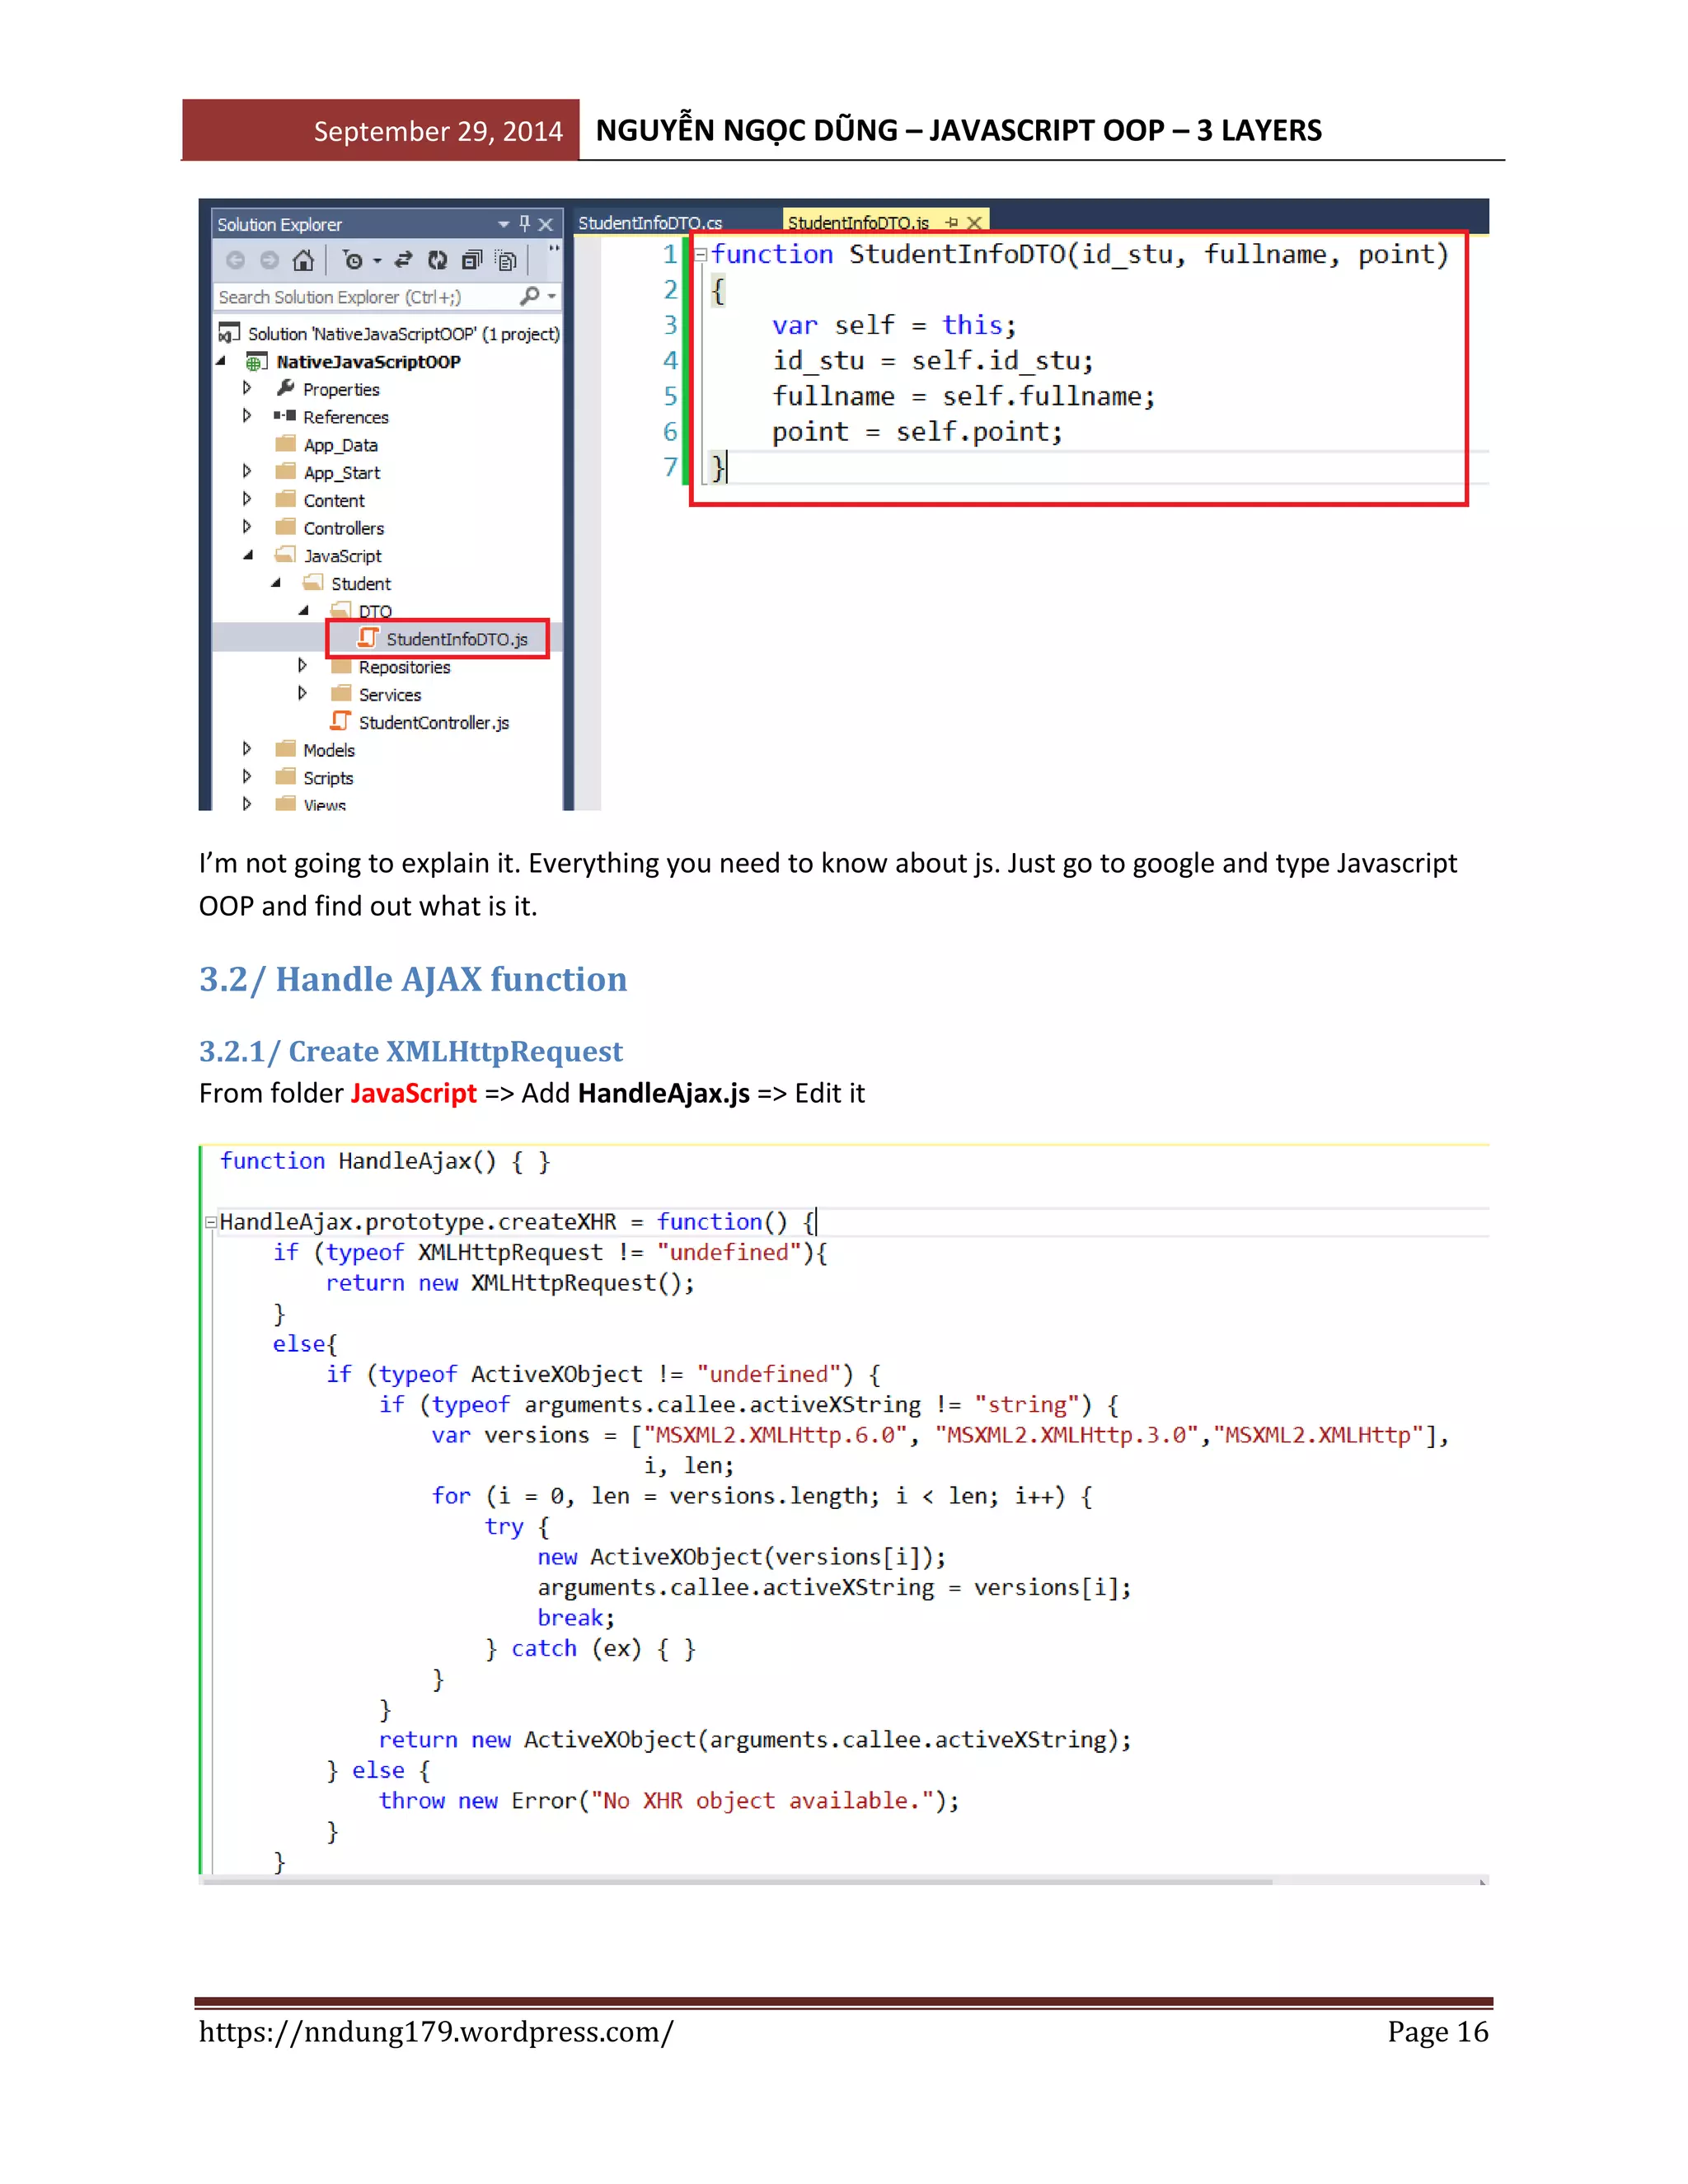Click the Pending Changes Filter clock icon
The height and width of the screenshot is (2184, 1688).
click(352, 261)
